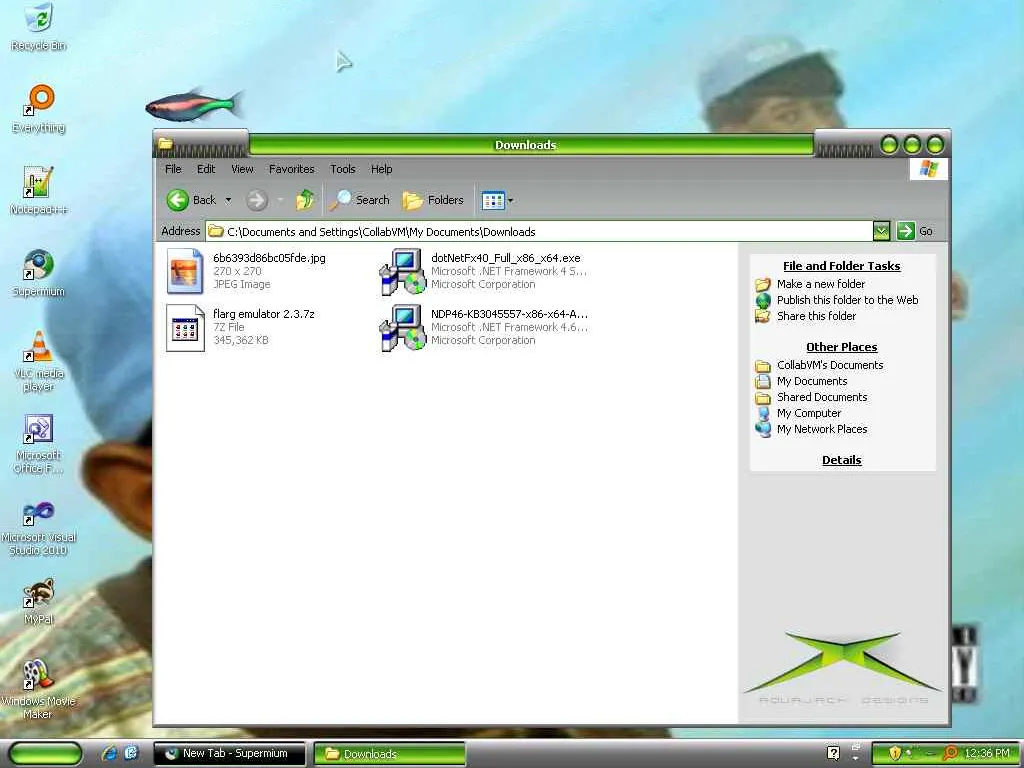
Task: Open the Back history dropdown arrow
Action: [x=229, y=200]
